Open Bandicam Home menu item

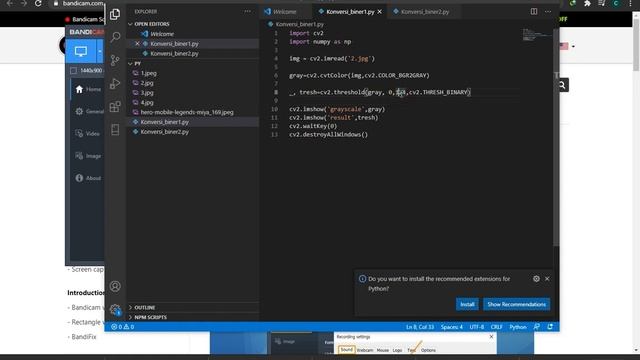coord(88,89)
